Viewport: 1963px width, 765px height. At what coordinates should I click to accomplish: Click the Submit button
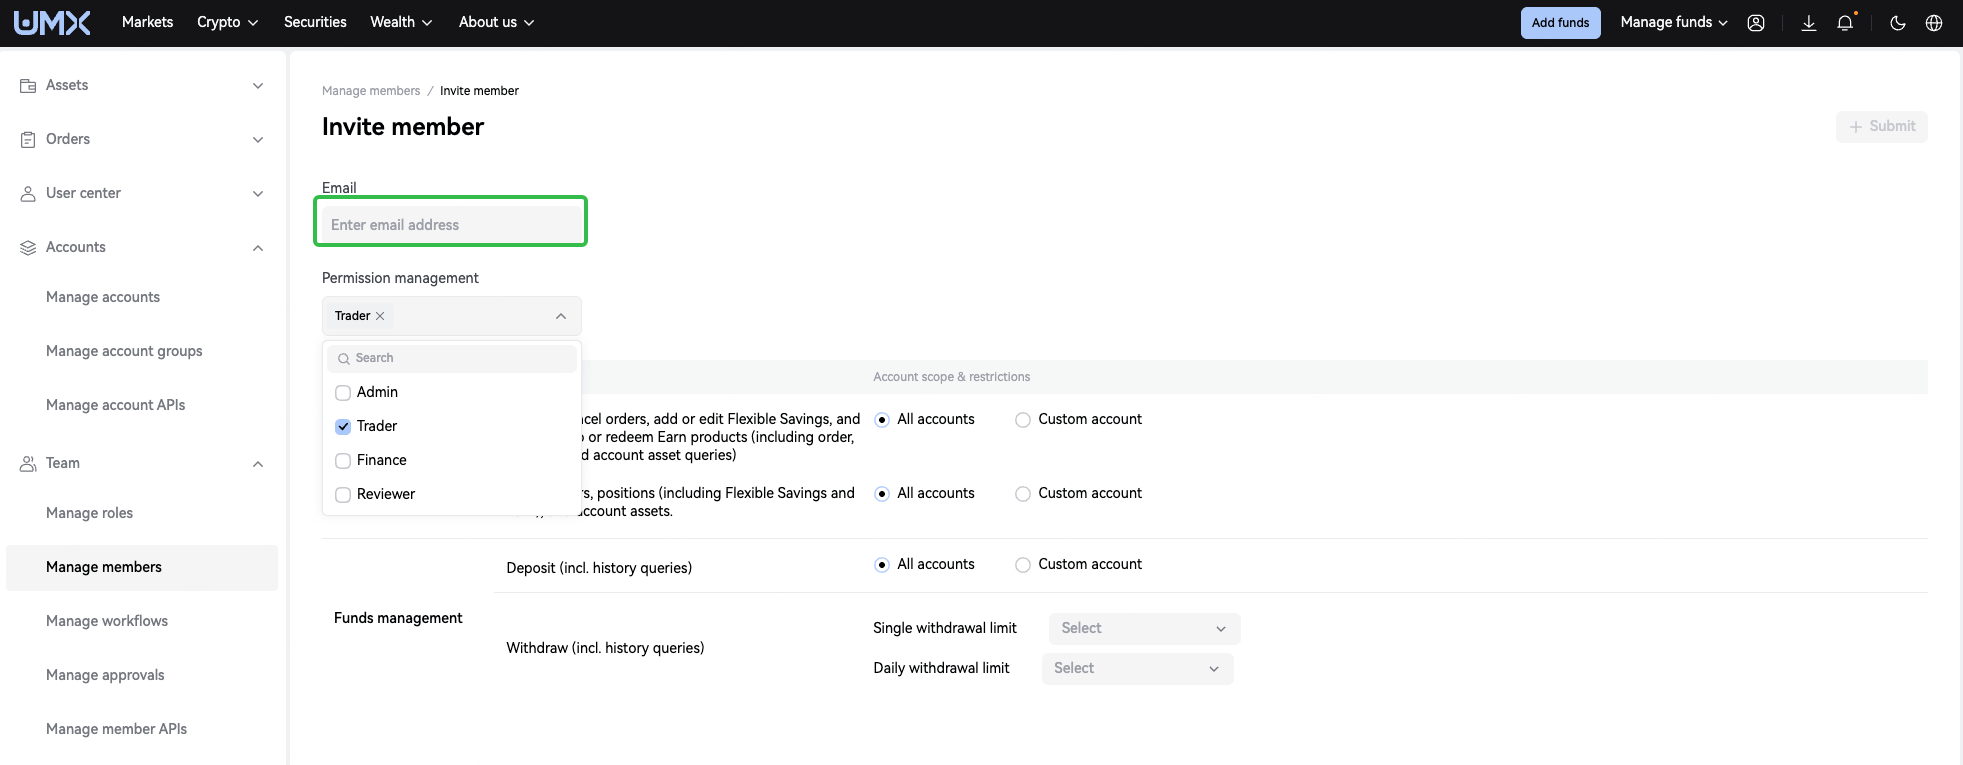tap(1881, 127)
